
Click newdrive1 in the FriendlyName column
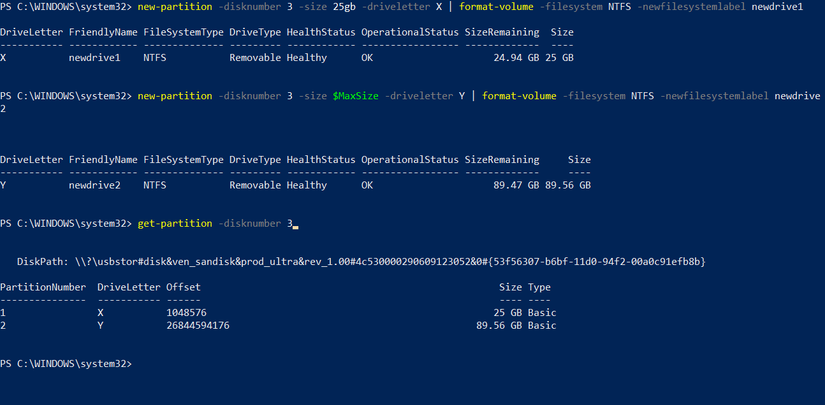[94, 58]
